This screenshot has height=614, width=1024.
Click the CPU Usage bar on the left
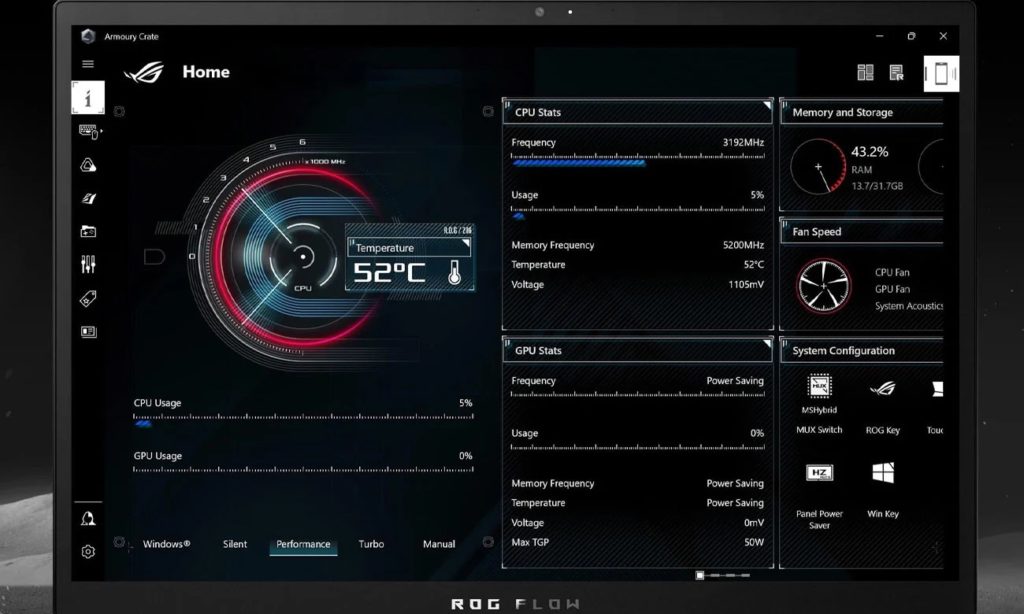pos(303,419)
